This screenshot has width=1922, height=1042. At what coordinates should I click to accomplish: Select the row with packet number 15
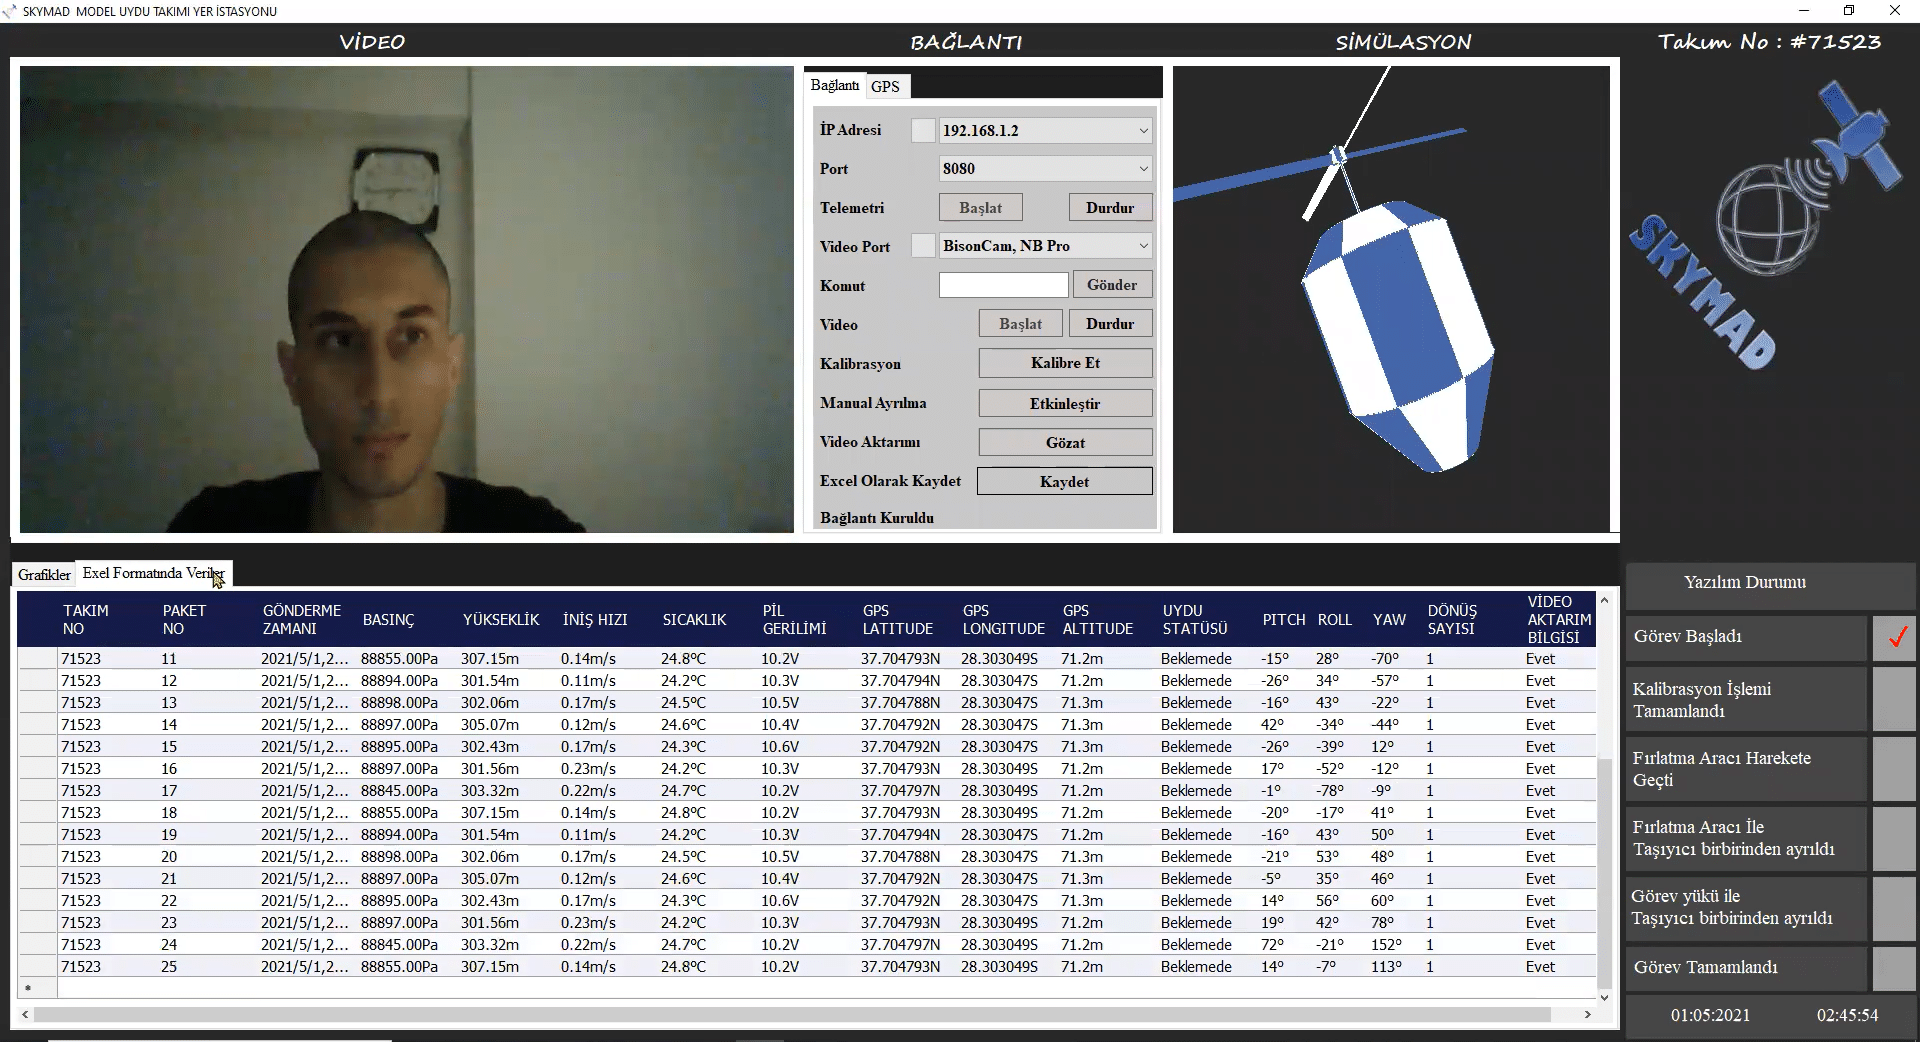click(806, 747)
